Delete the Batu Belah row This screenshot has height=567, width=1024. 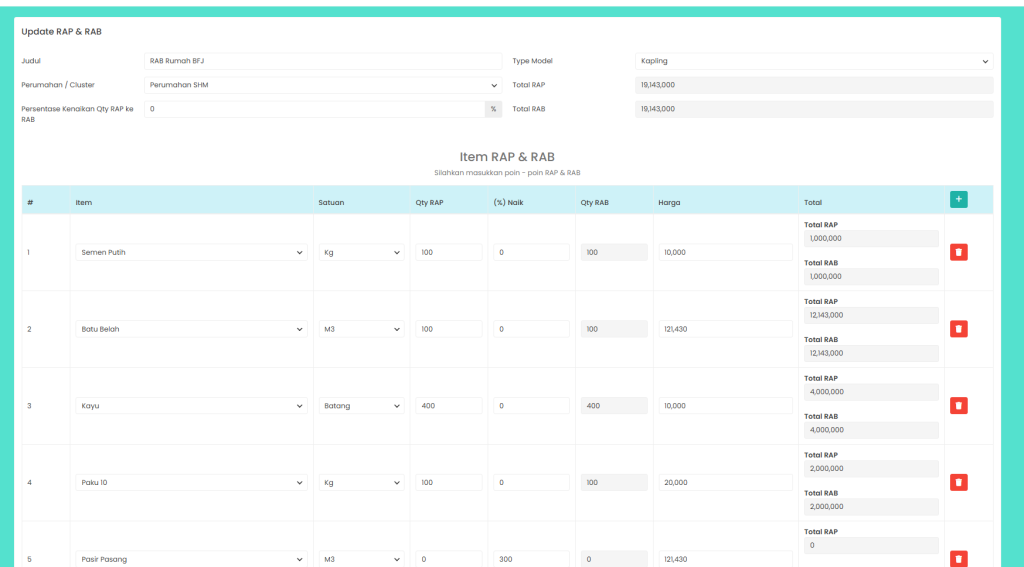pyautogui.click(x=958, y=329)
